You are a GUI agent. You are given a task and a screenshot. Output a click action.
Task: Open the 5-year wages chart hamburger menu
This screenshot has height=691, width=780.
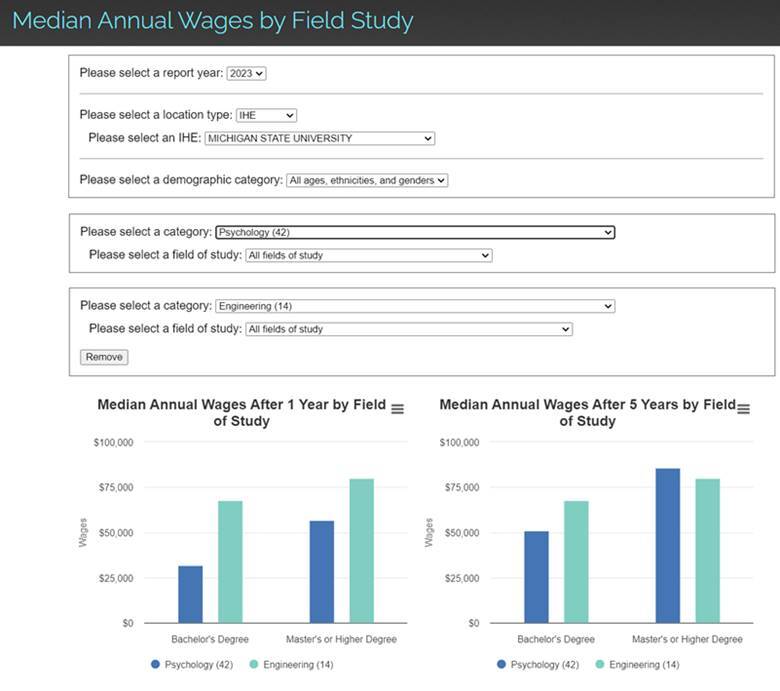click(x=743, y=406)
